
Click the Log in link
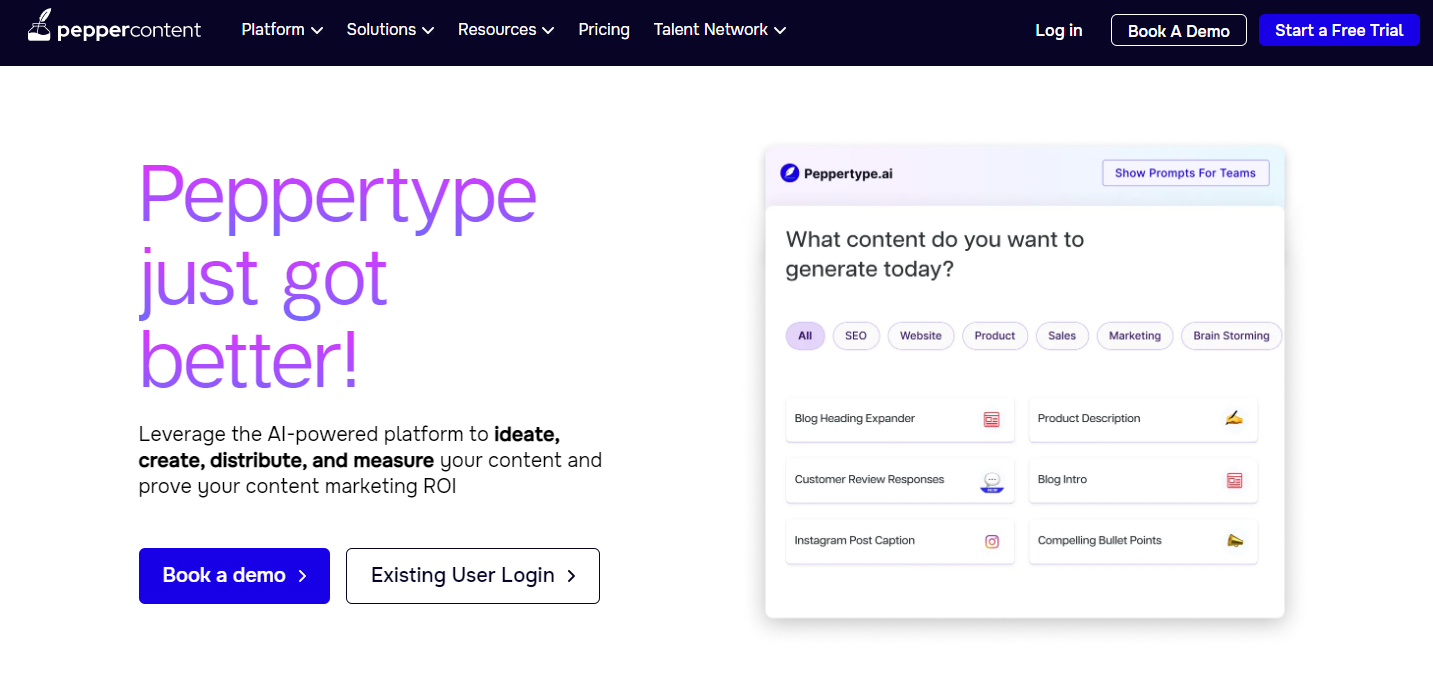point(1059,30)
